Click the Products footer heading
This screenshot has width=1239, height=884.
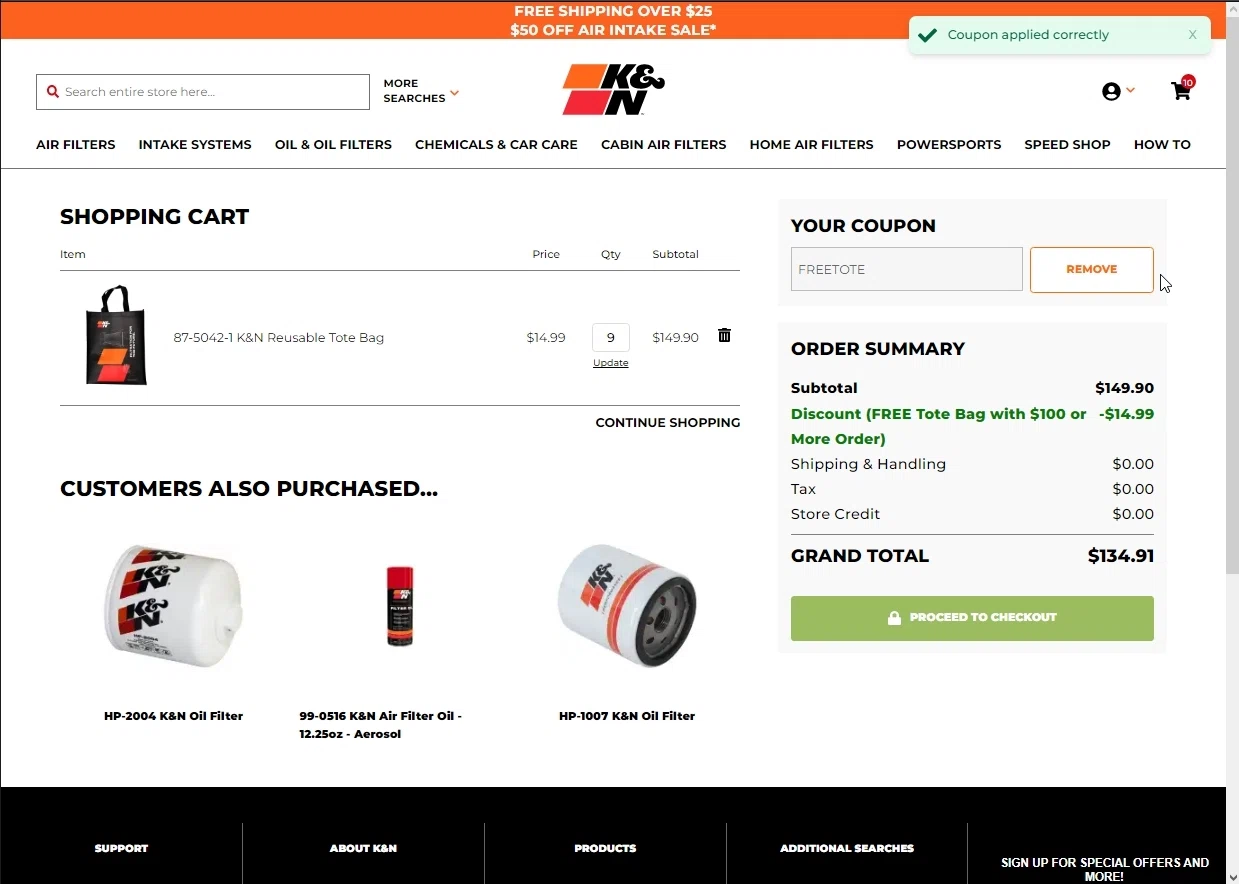click(605, 848)
